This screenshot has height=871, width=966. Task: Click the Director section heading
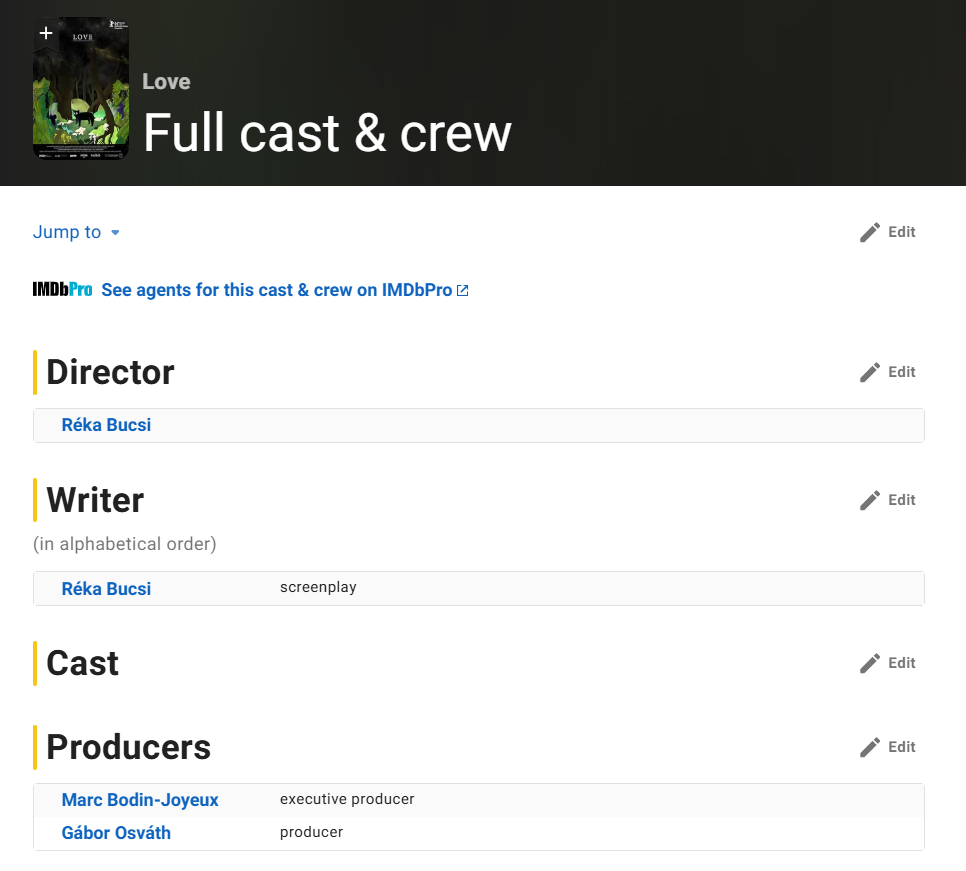(110, 372)
